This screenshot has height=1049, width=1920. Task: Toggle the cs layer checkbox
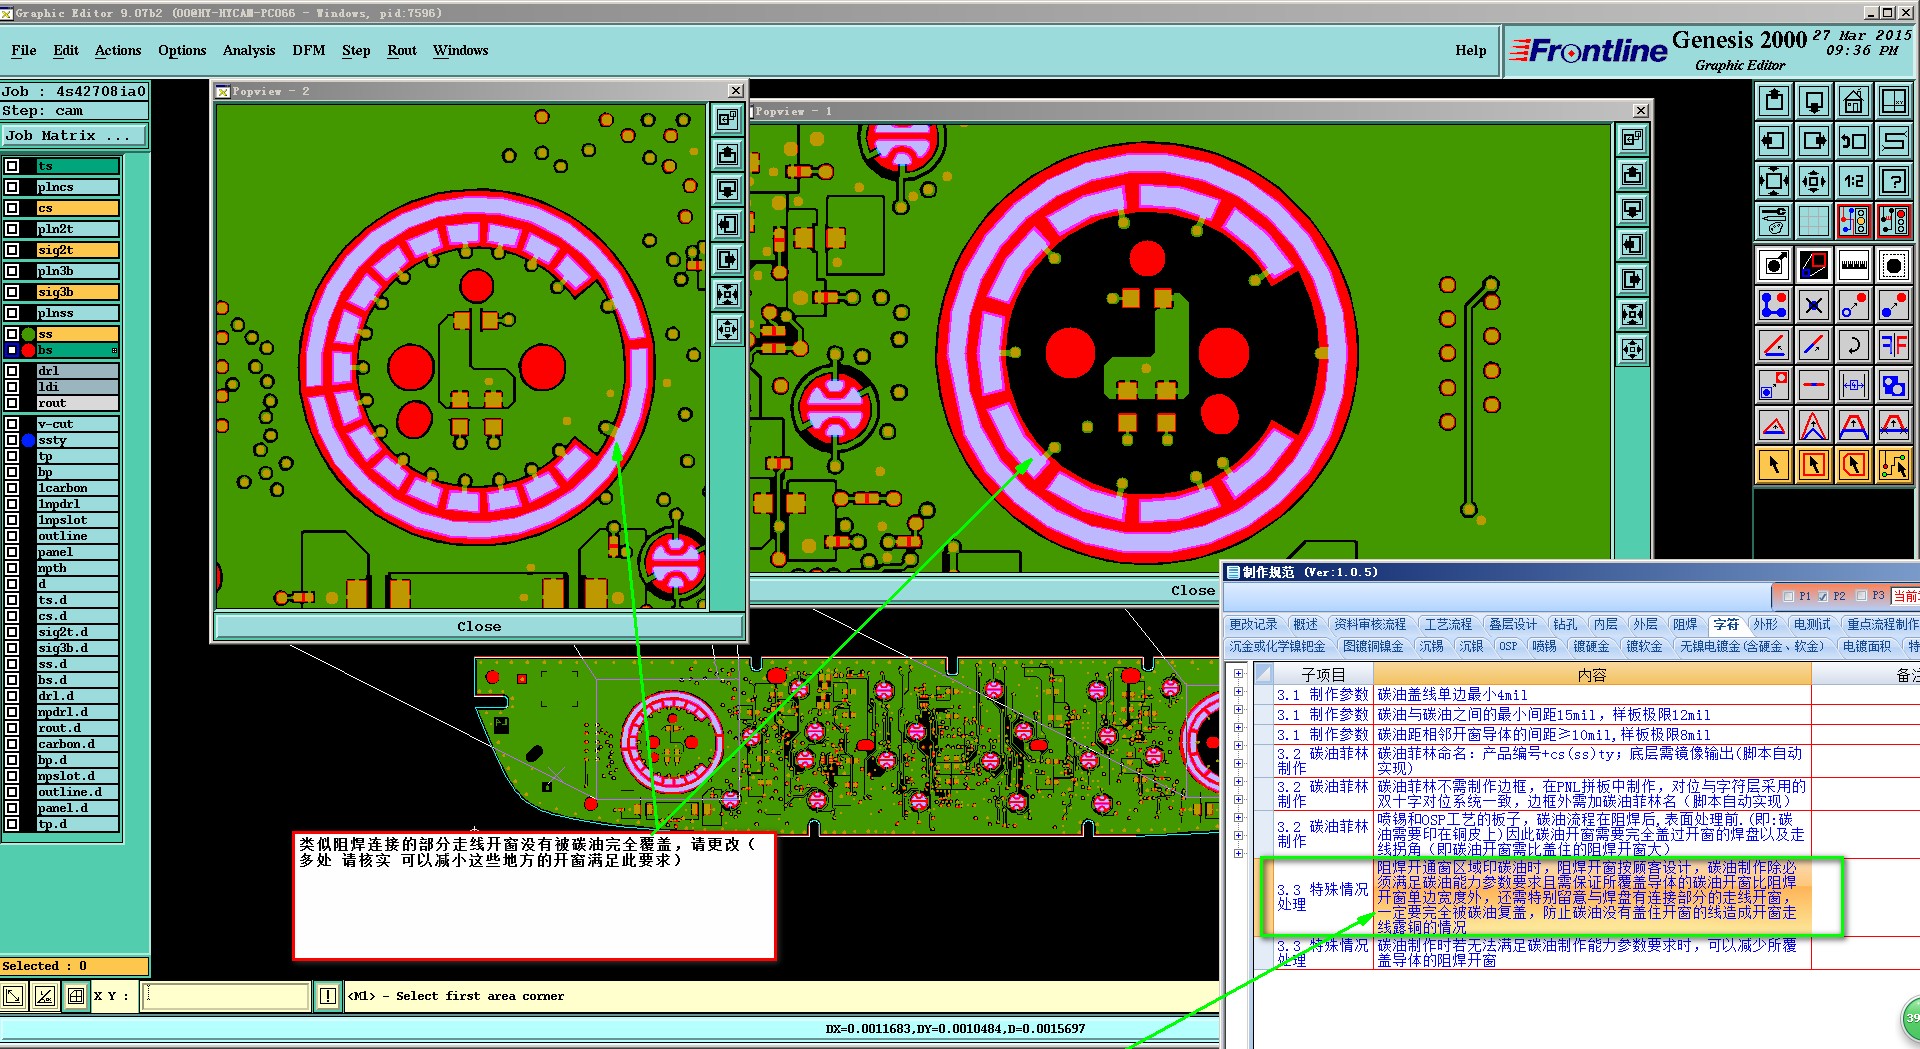point(12,208)
